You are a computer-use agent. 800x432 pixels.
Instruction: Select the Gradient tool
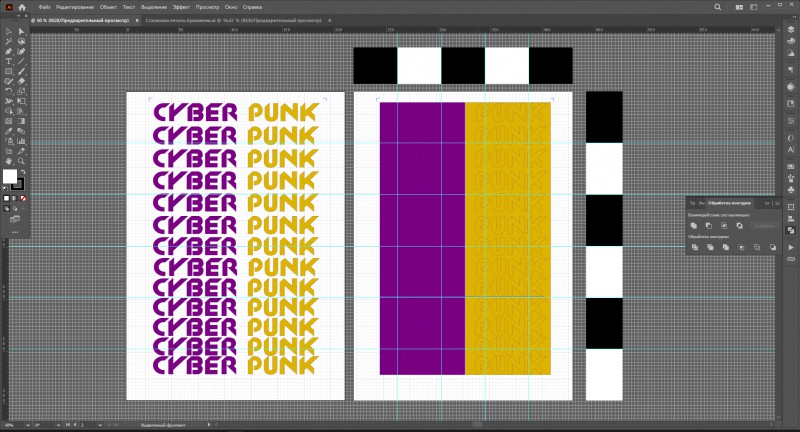point(21,121)
